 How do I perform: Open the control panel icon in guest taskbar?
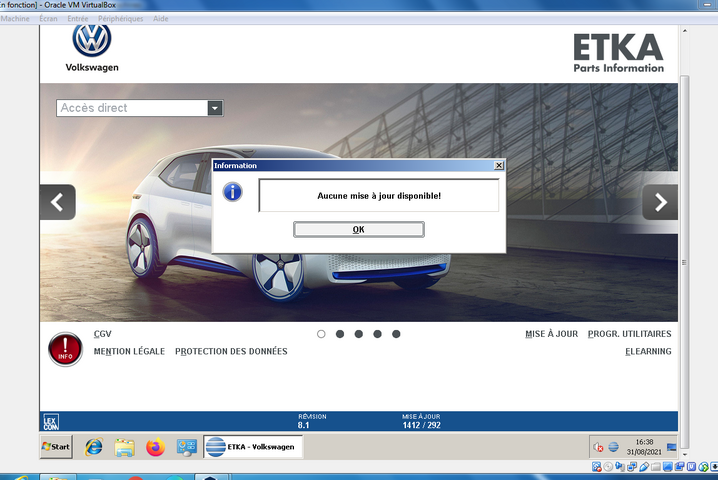187,447
